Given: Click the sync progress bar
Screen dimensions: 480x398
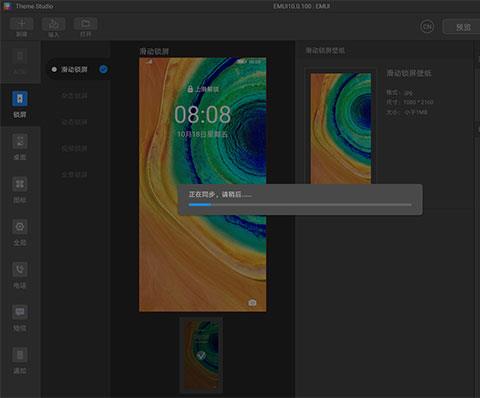Looking at the screenshot, I should pos(300,205).
